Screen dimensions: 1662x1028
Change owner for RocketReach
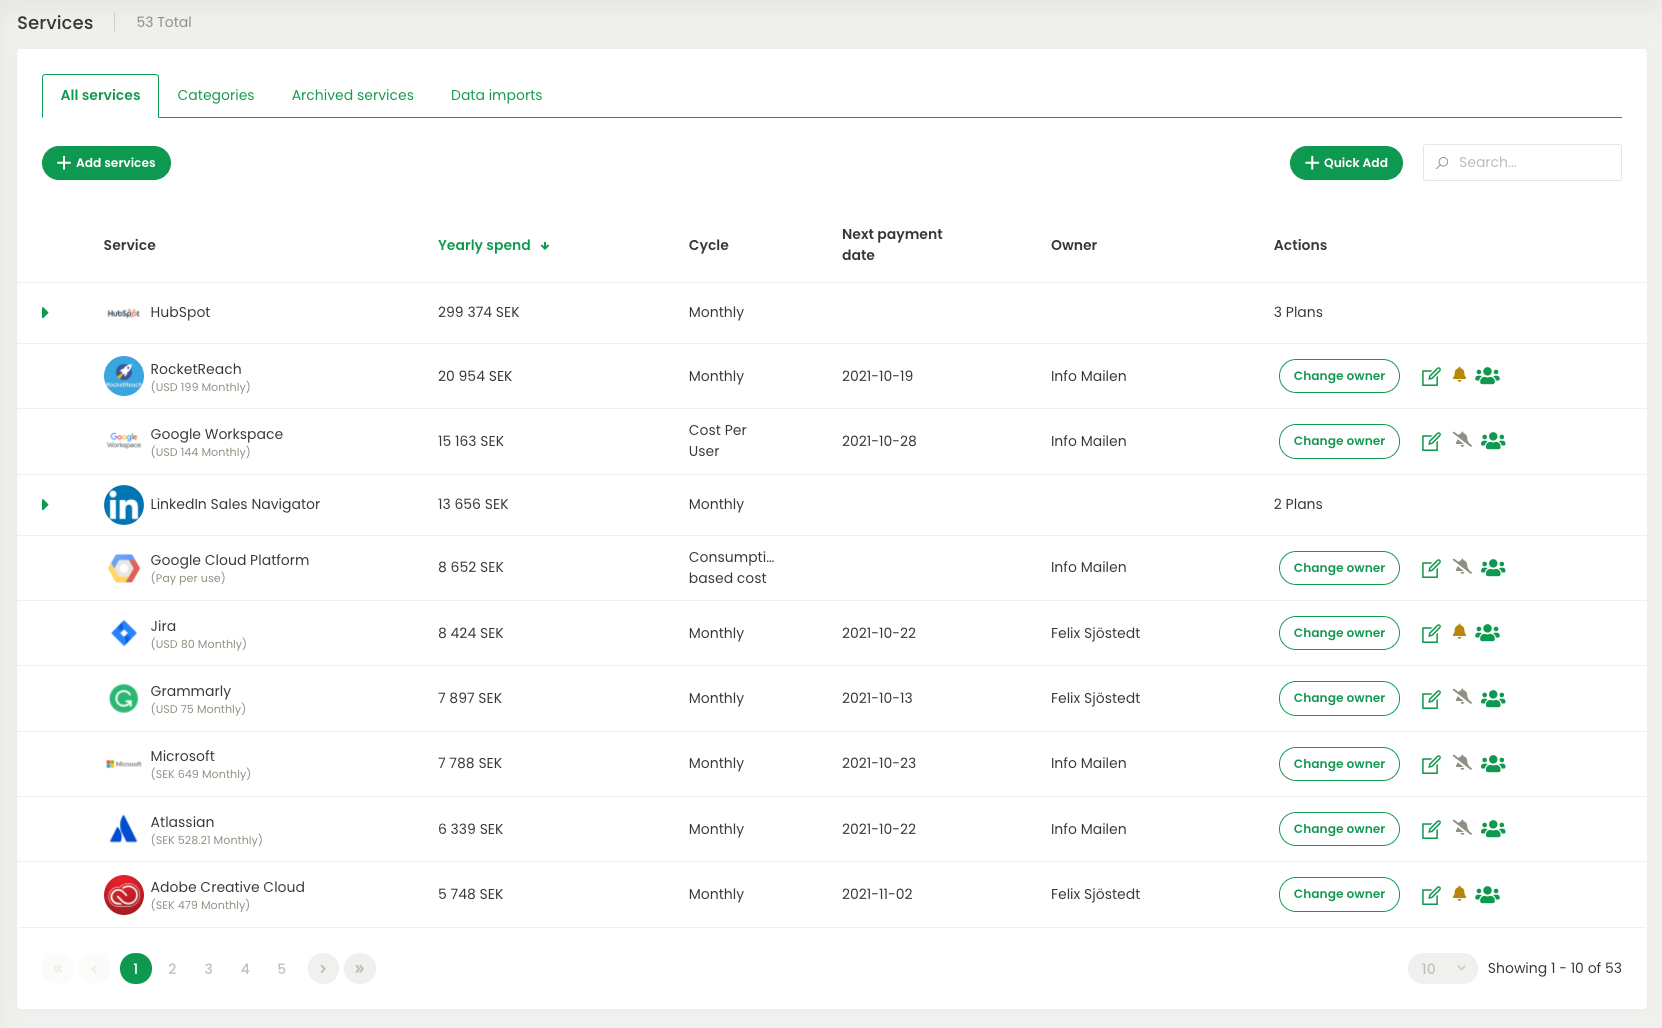click(1339, 376)
